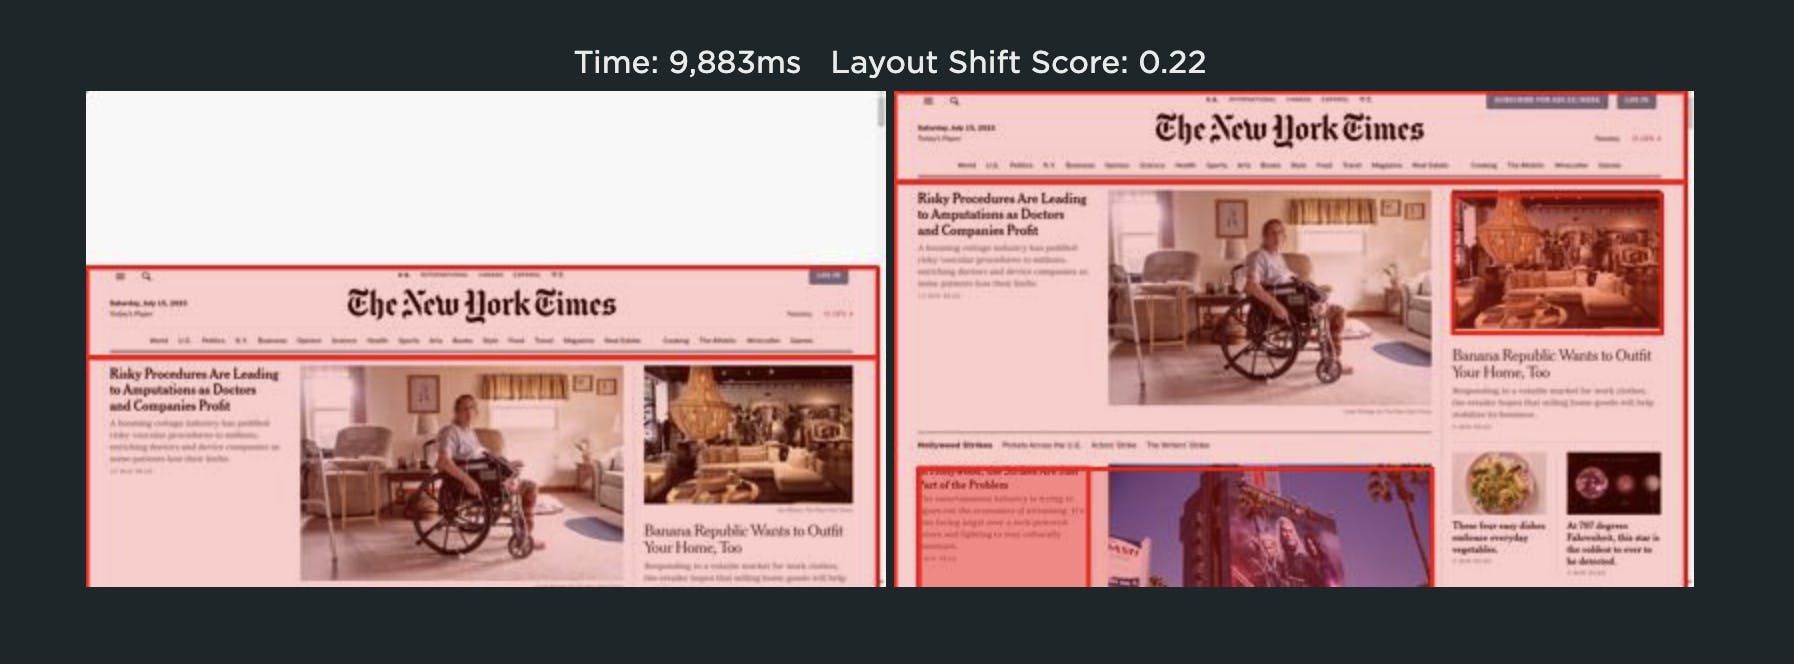Click New York Times logo in left screenshot
The height and width of the screenshot is (664, 1794).
(481, 304)
